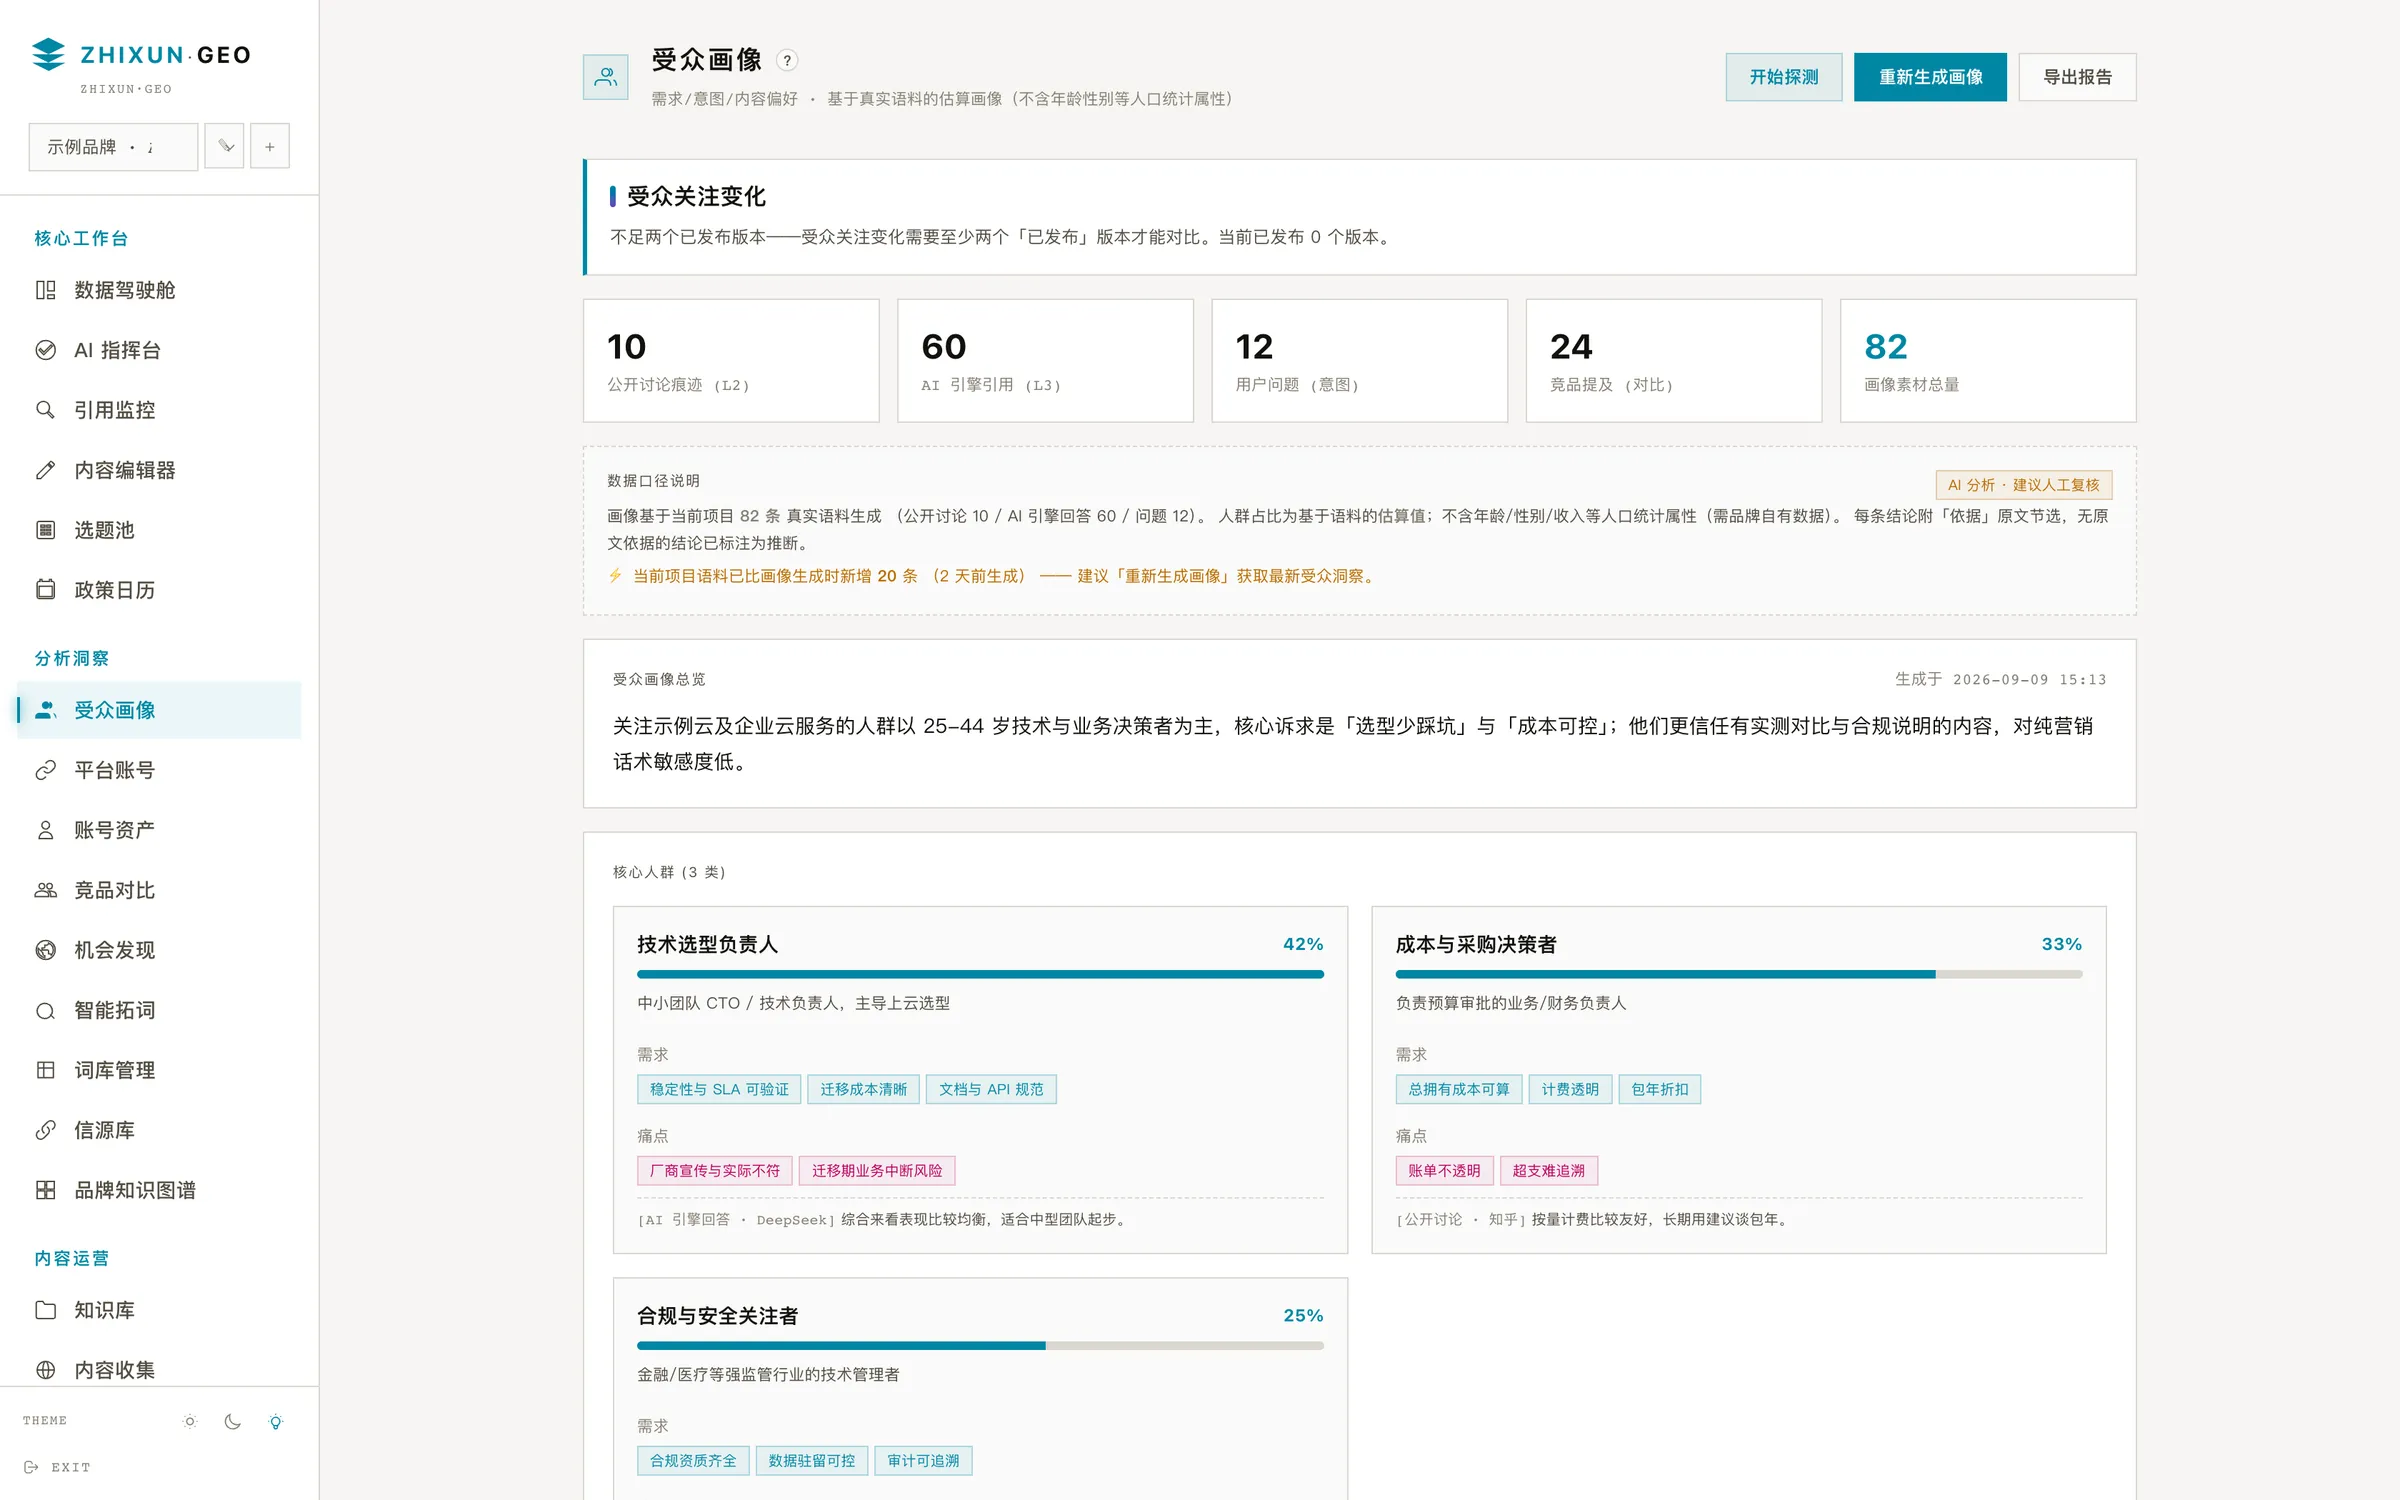The height and width of the screenshot is (1500, 2400).
Task: Click the 受众画像 person icon in sidebar
Action: [46, 710]
